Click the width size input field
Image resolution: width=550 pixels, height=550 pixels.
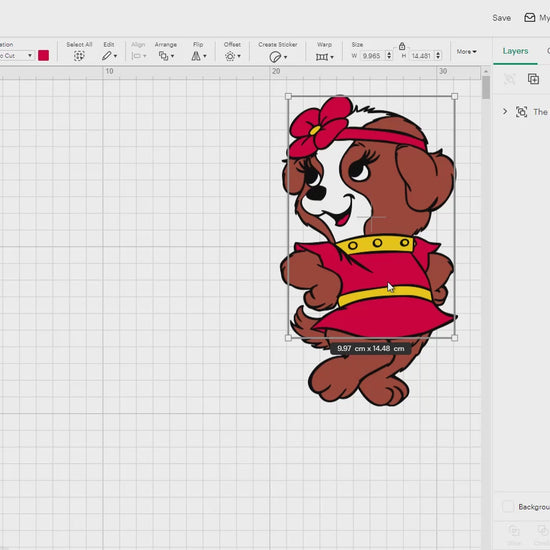372,55
